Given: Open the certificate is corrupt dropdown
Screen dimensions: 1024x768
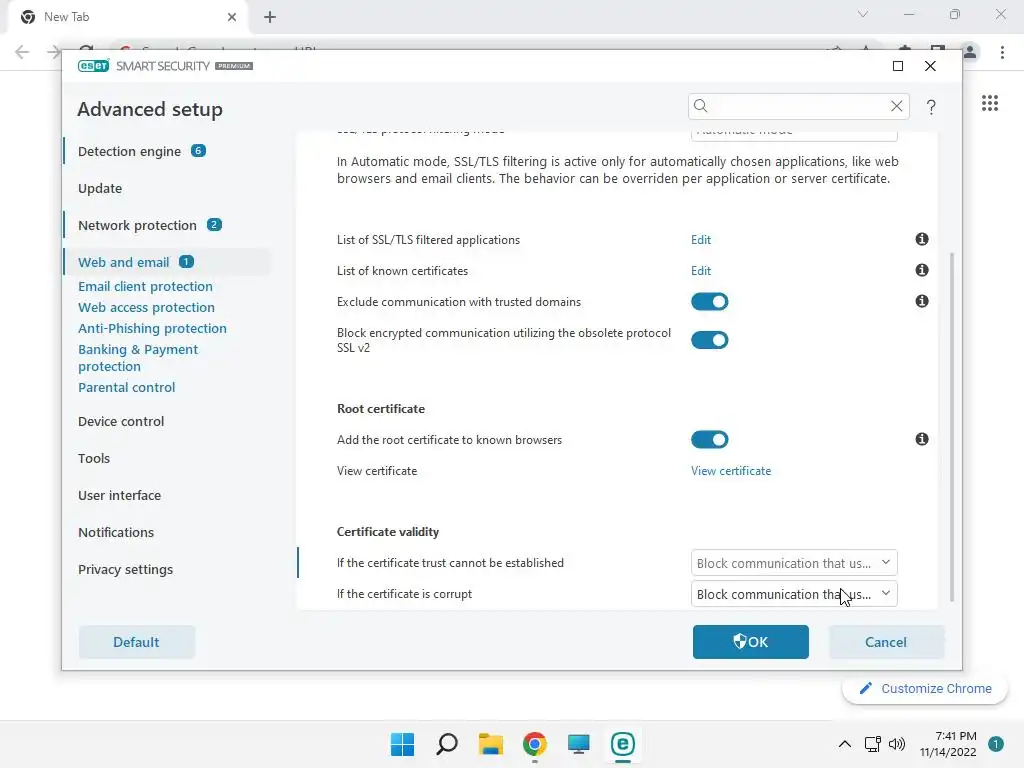Looking at the screenshot, I should (793, 594).
